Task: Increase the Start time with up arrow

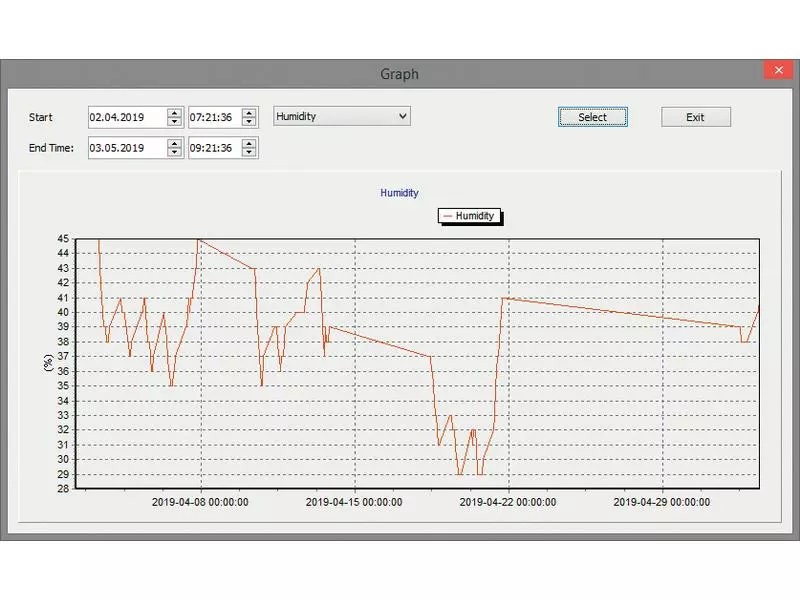Action: (x=250, y=112)
